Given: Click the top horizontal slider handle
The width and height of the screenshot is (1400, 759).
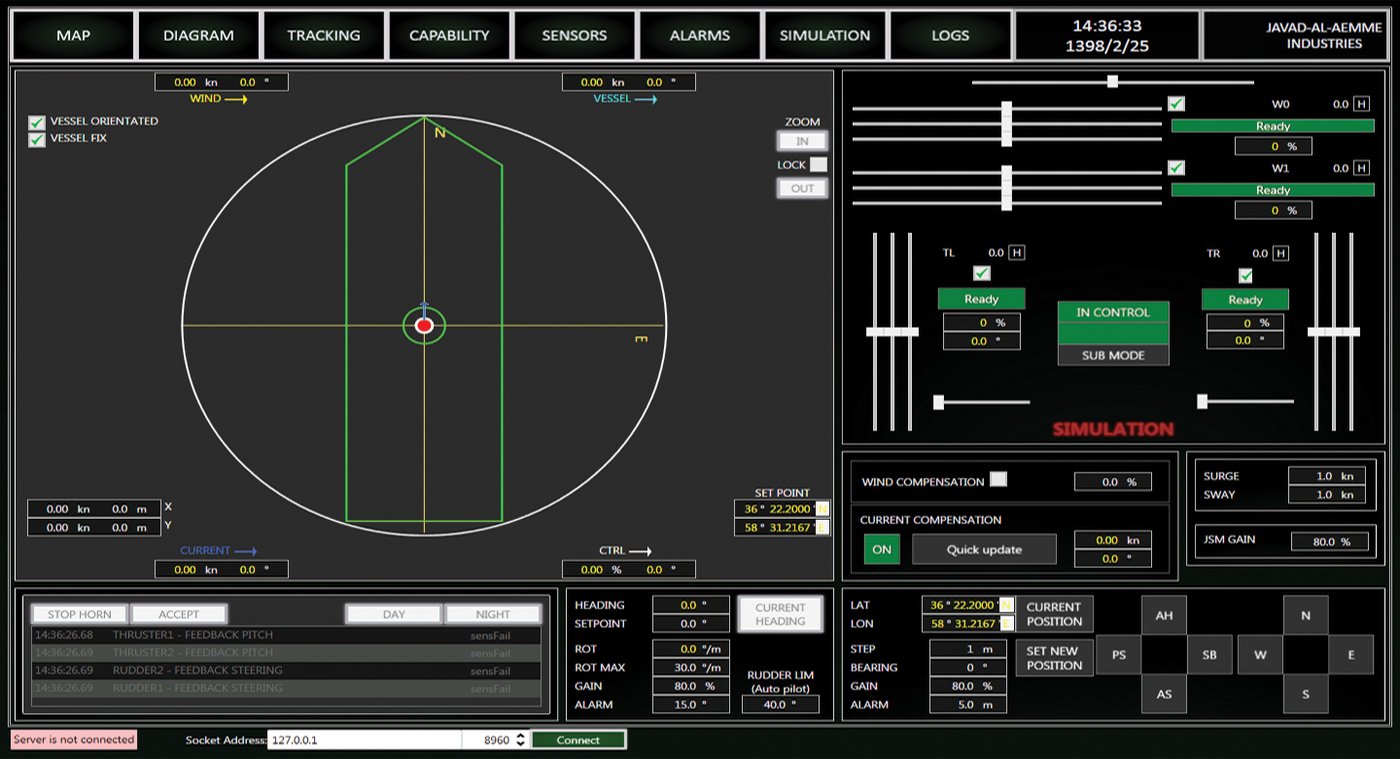Looking at the screenshot, I should [1112, 81].
